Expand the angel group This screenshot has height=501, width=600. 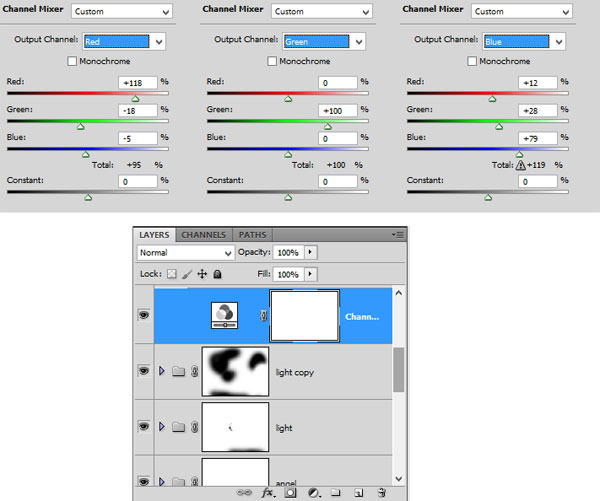coord(162,481)
